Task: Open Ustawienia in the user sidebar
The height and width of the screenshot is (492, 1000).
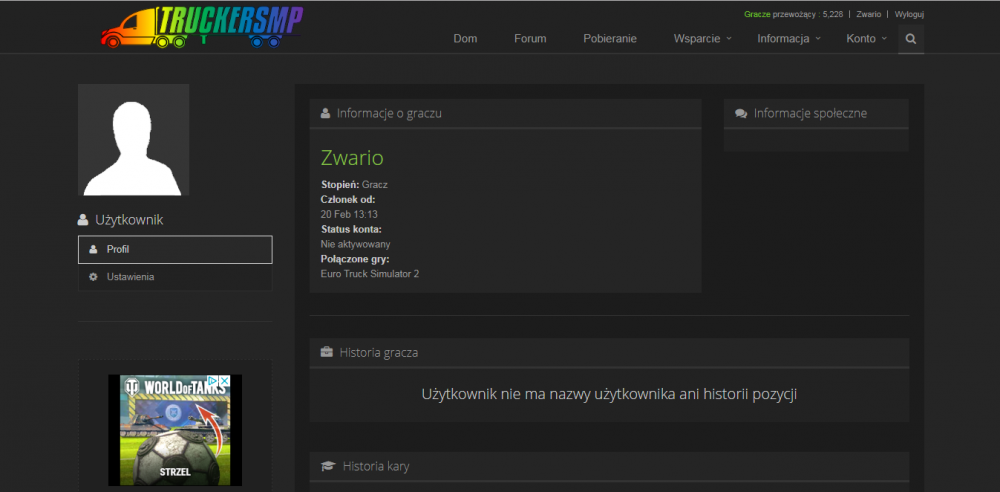Action: click(x=130, y=277)
